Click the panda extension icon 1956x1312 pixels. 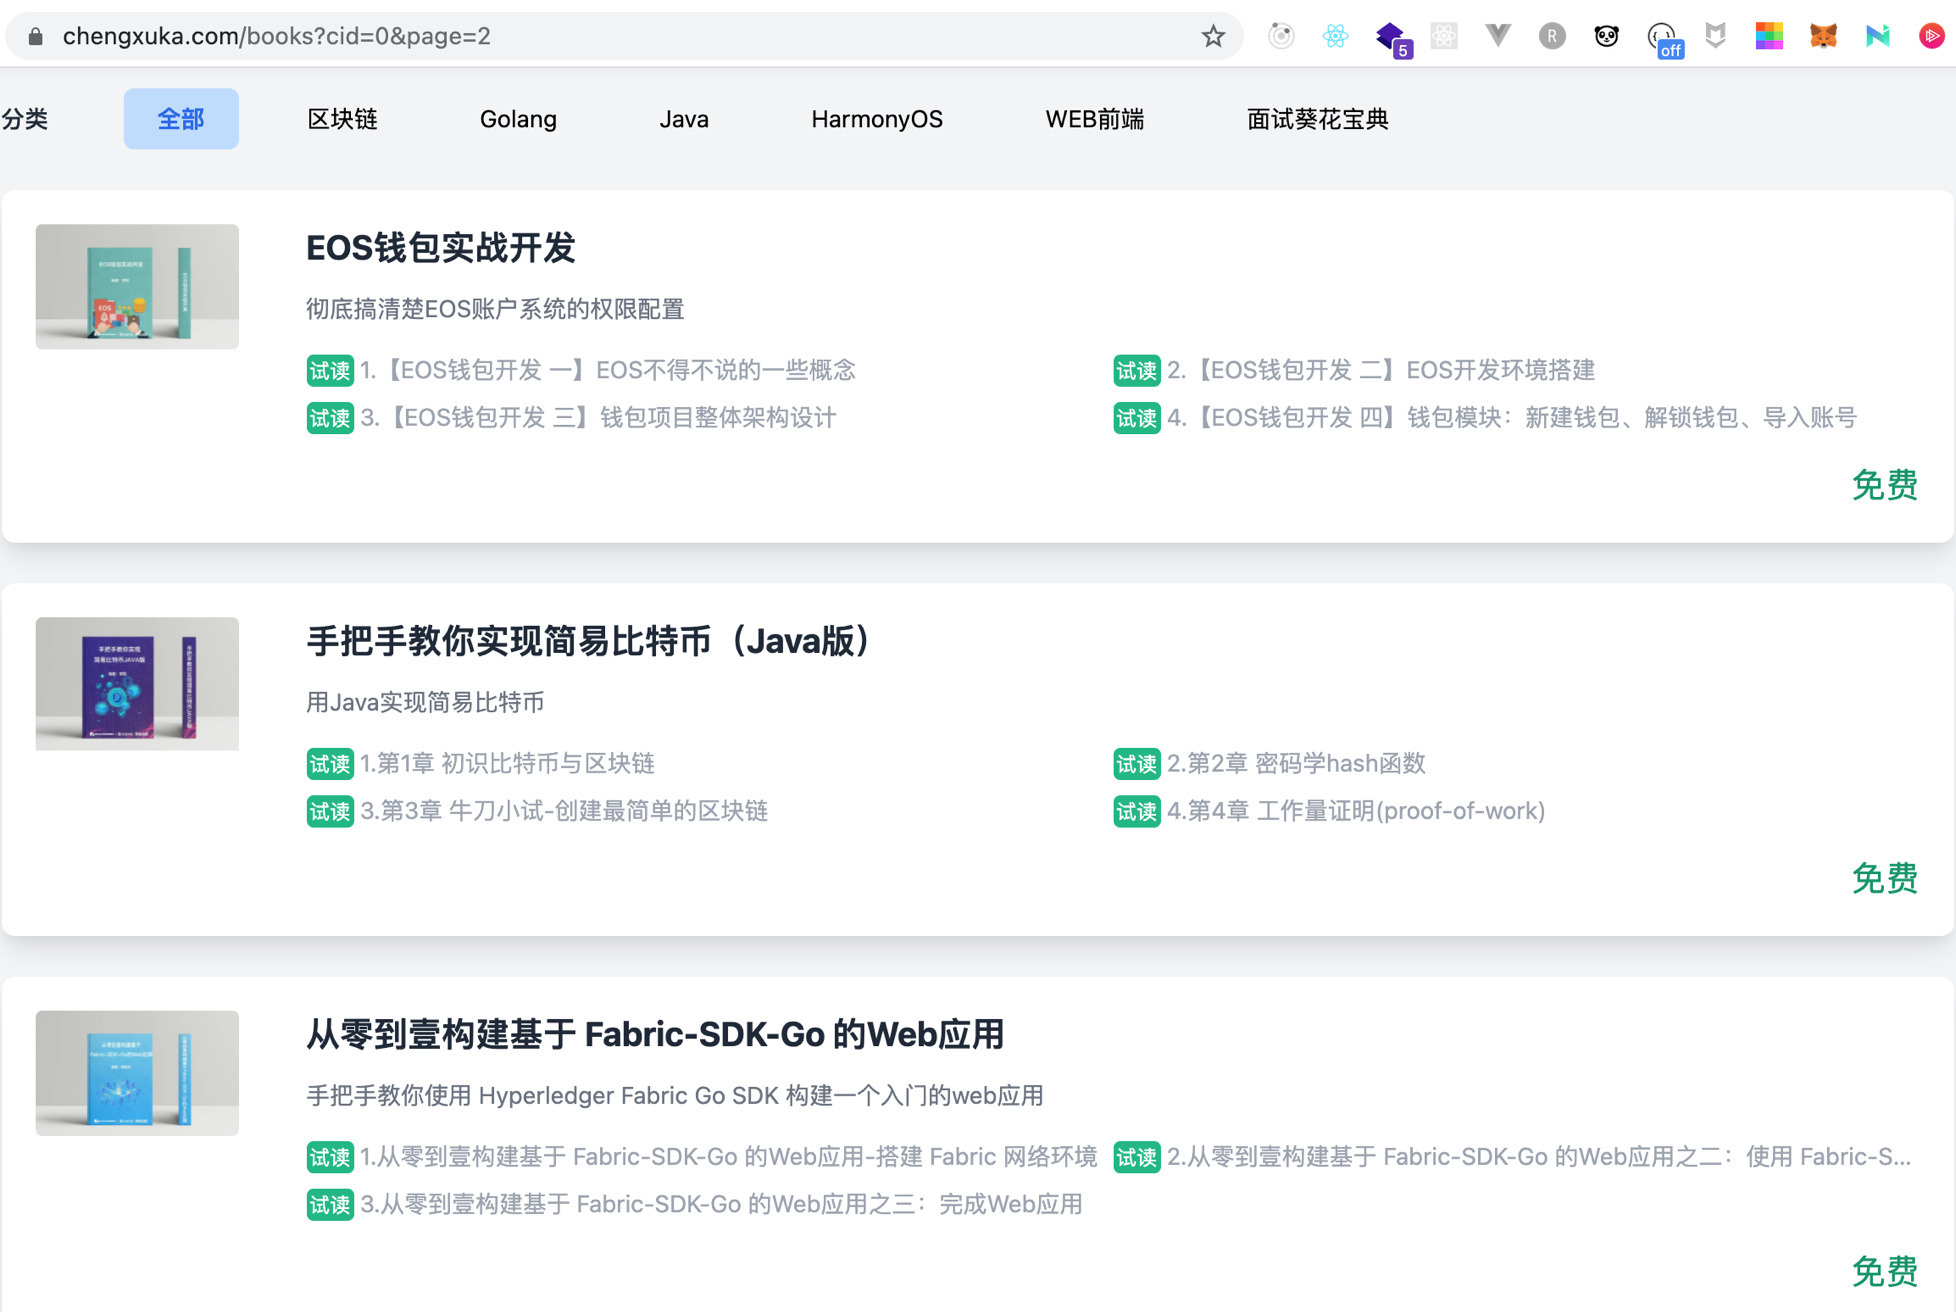(1606, 37)
